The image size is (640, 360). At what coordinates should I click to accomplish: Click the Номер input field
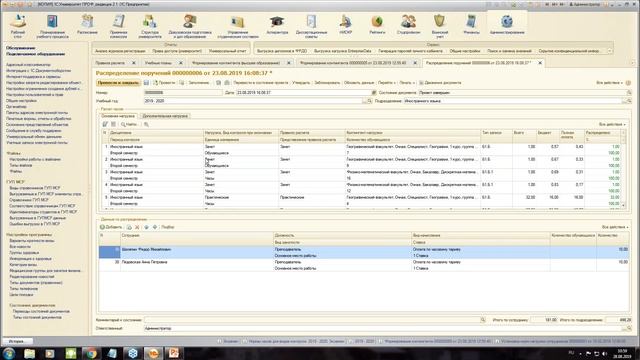click(183, 93)
